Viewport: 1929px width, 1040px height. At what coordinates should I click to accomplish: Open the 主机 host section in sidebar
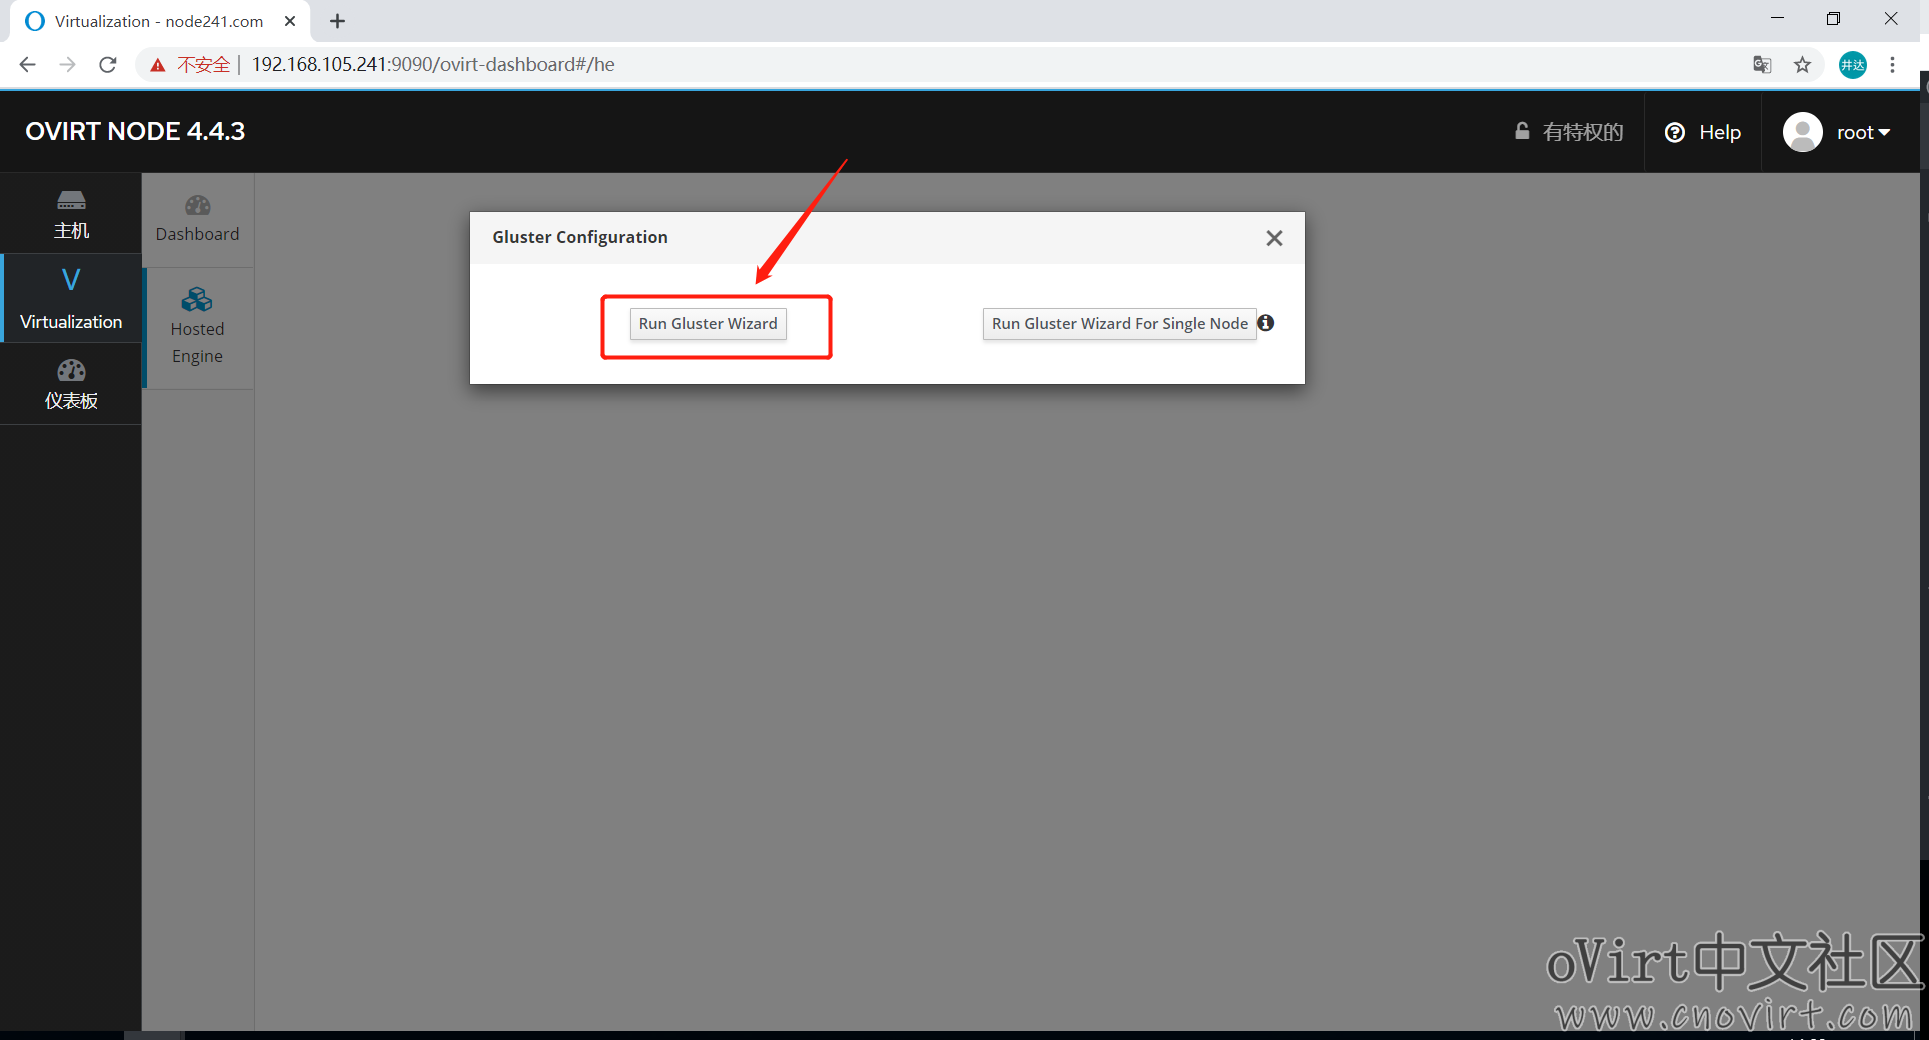71,214
